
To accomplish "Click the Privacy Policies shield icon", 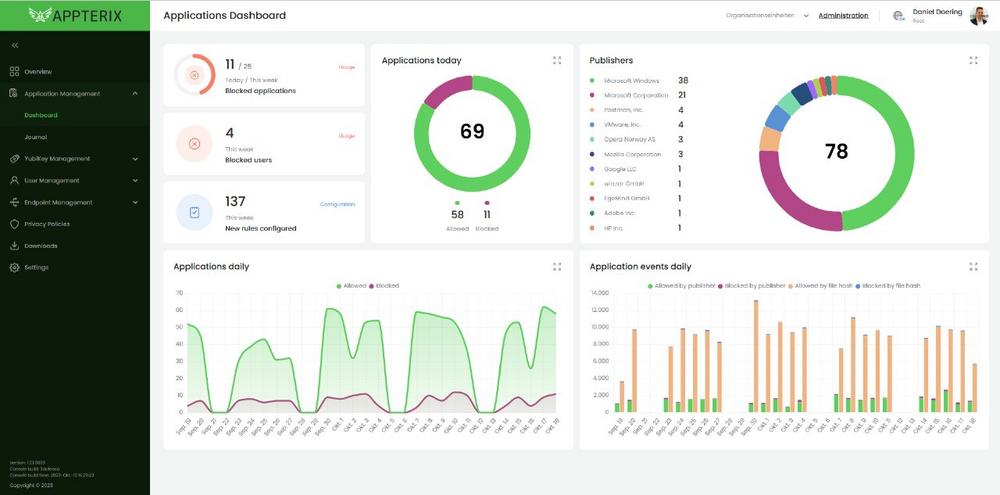I will (x=14, y=224).
